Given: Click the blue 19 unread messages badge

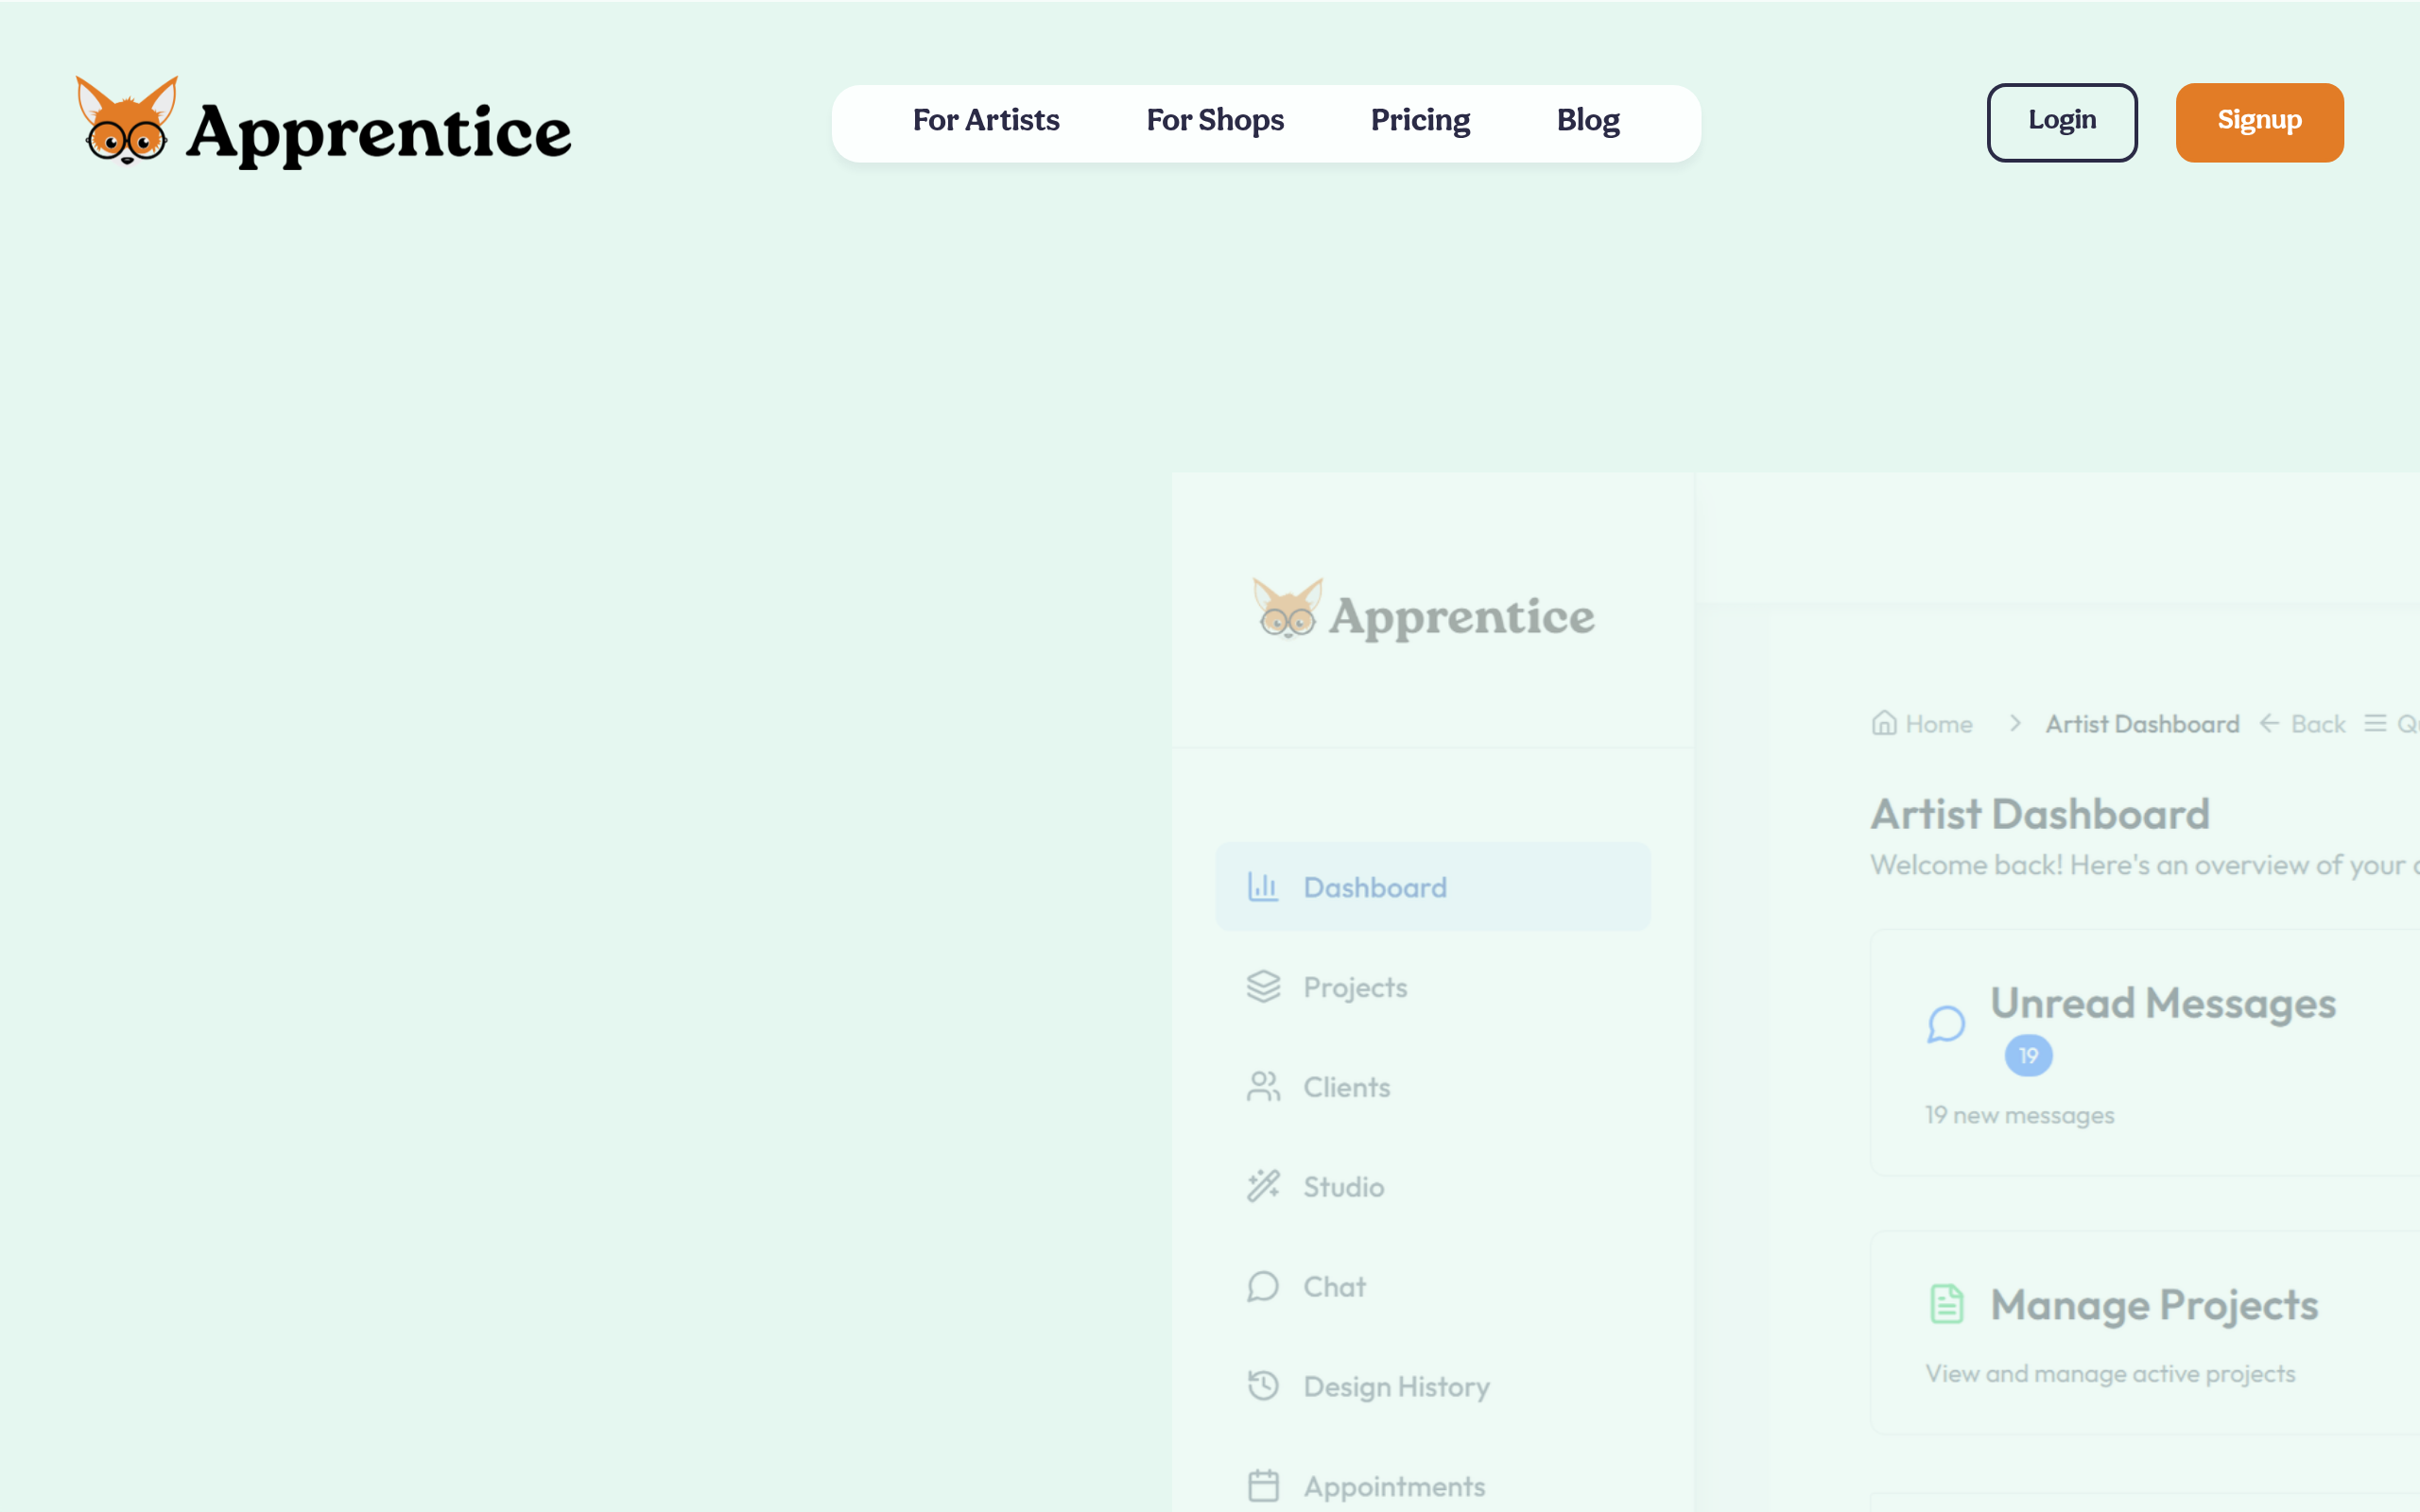Looking at the screenshot, I should [x=2028, y=1056].
